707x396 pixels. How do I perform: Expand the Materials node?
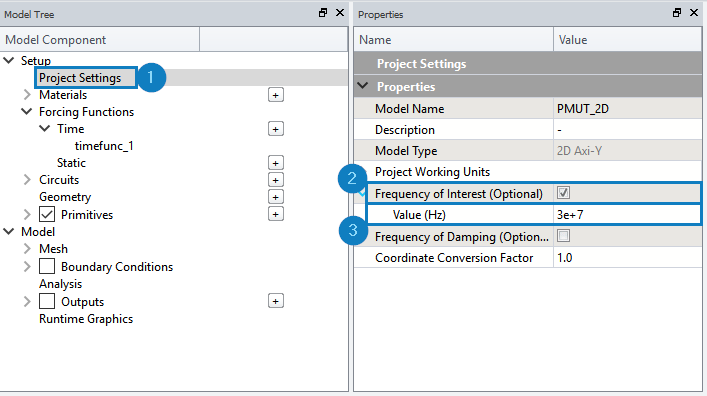click(x=27, y=95)
